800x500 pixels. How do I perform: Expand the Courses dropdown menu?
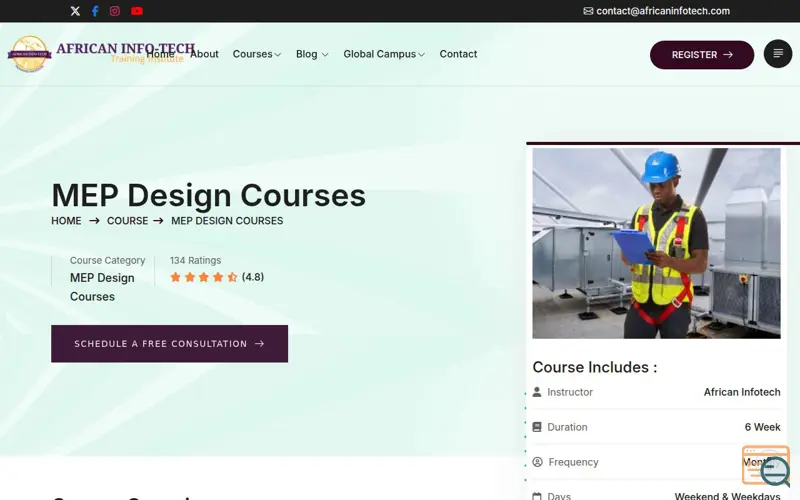point(257,54)
